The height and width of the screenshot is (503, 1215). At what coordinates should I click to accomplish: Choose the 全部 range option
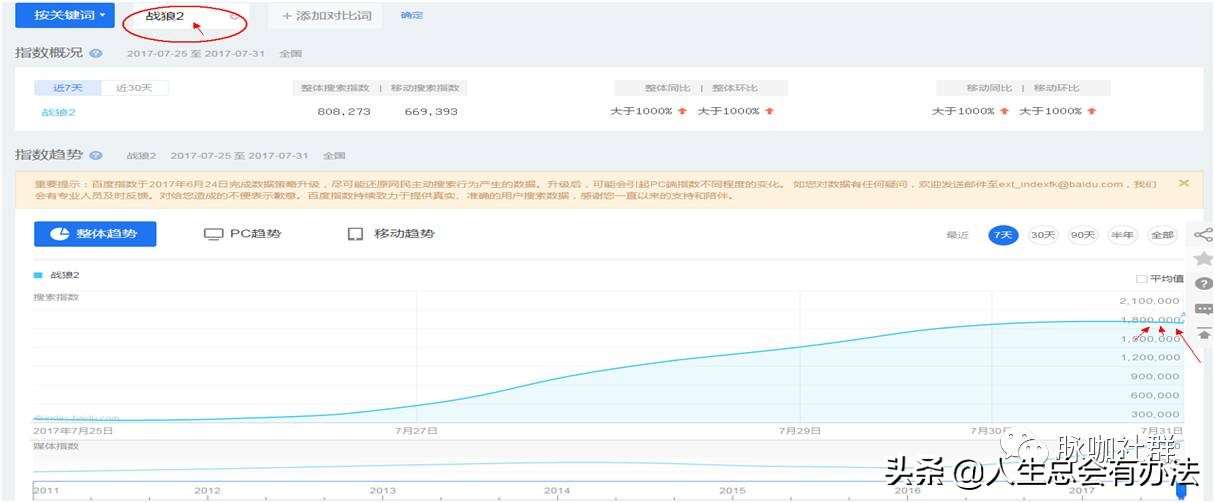click(x=1162, y=235)
